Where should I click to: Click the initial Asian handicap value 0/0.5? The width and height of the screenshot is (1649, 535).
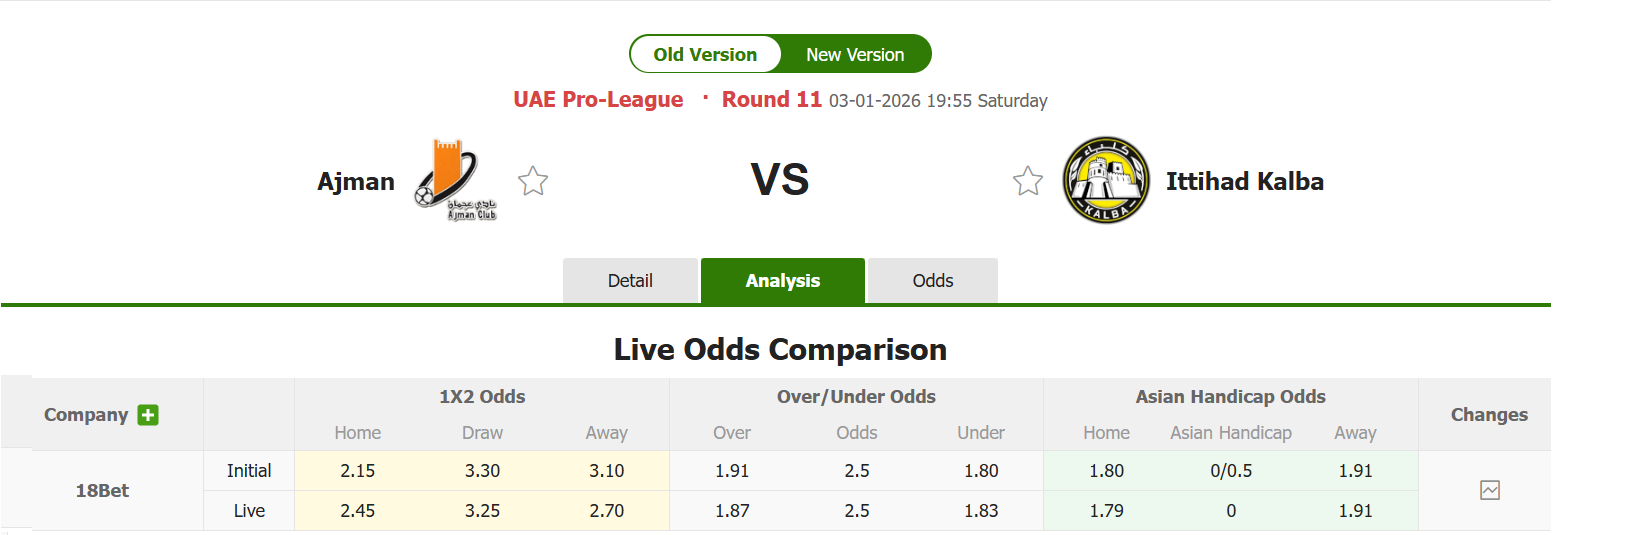tap(1231, 471)
